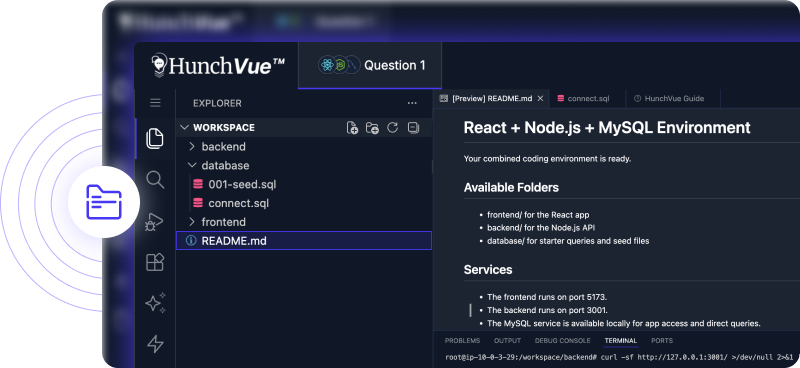Open the HunchVue Guide tab
The width and height of the screenshot is (800, 368).
tap(673, 99)
